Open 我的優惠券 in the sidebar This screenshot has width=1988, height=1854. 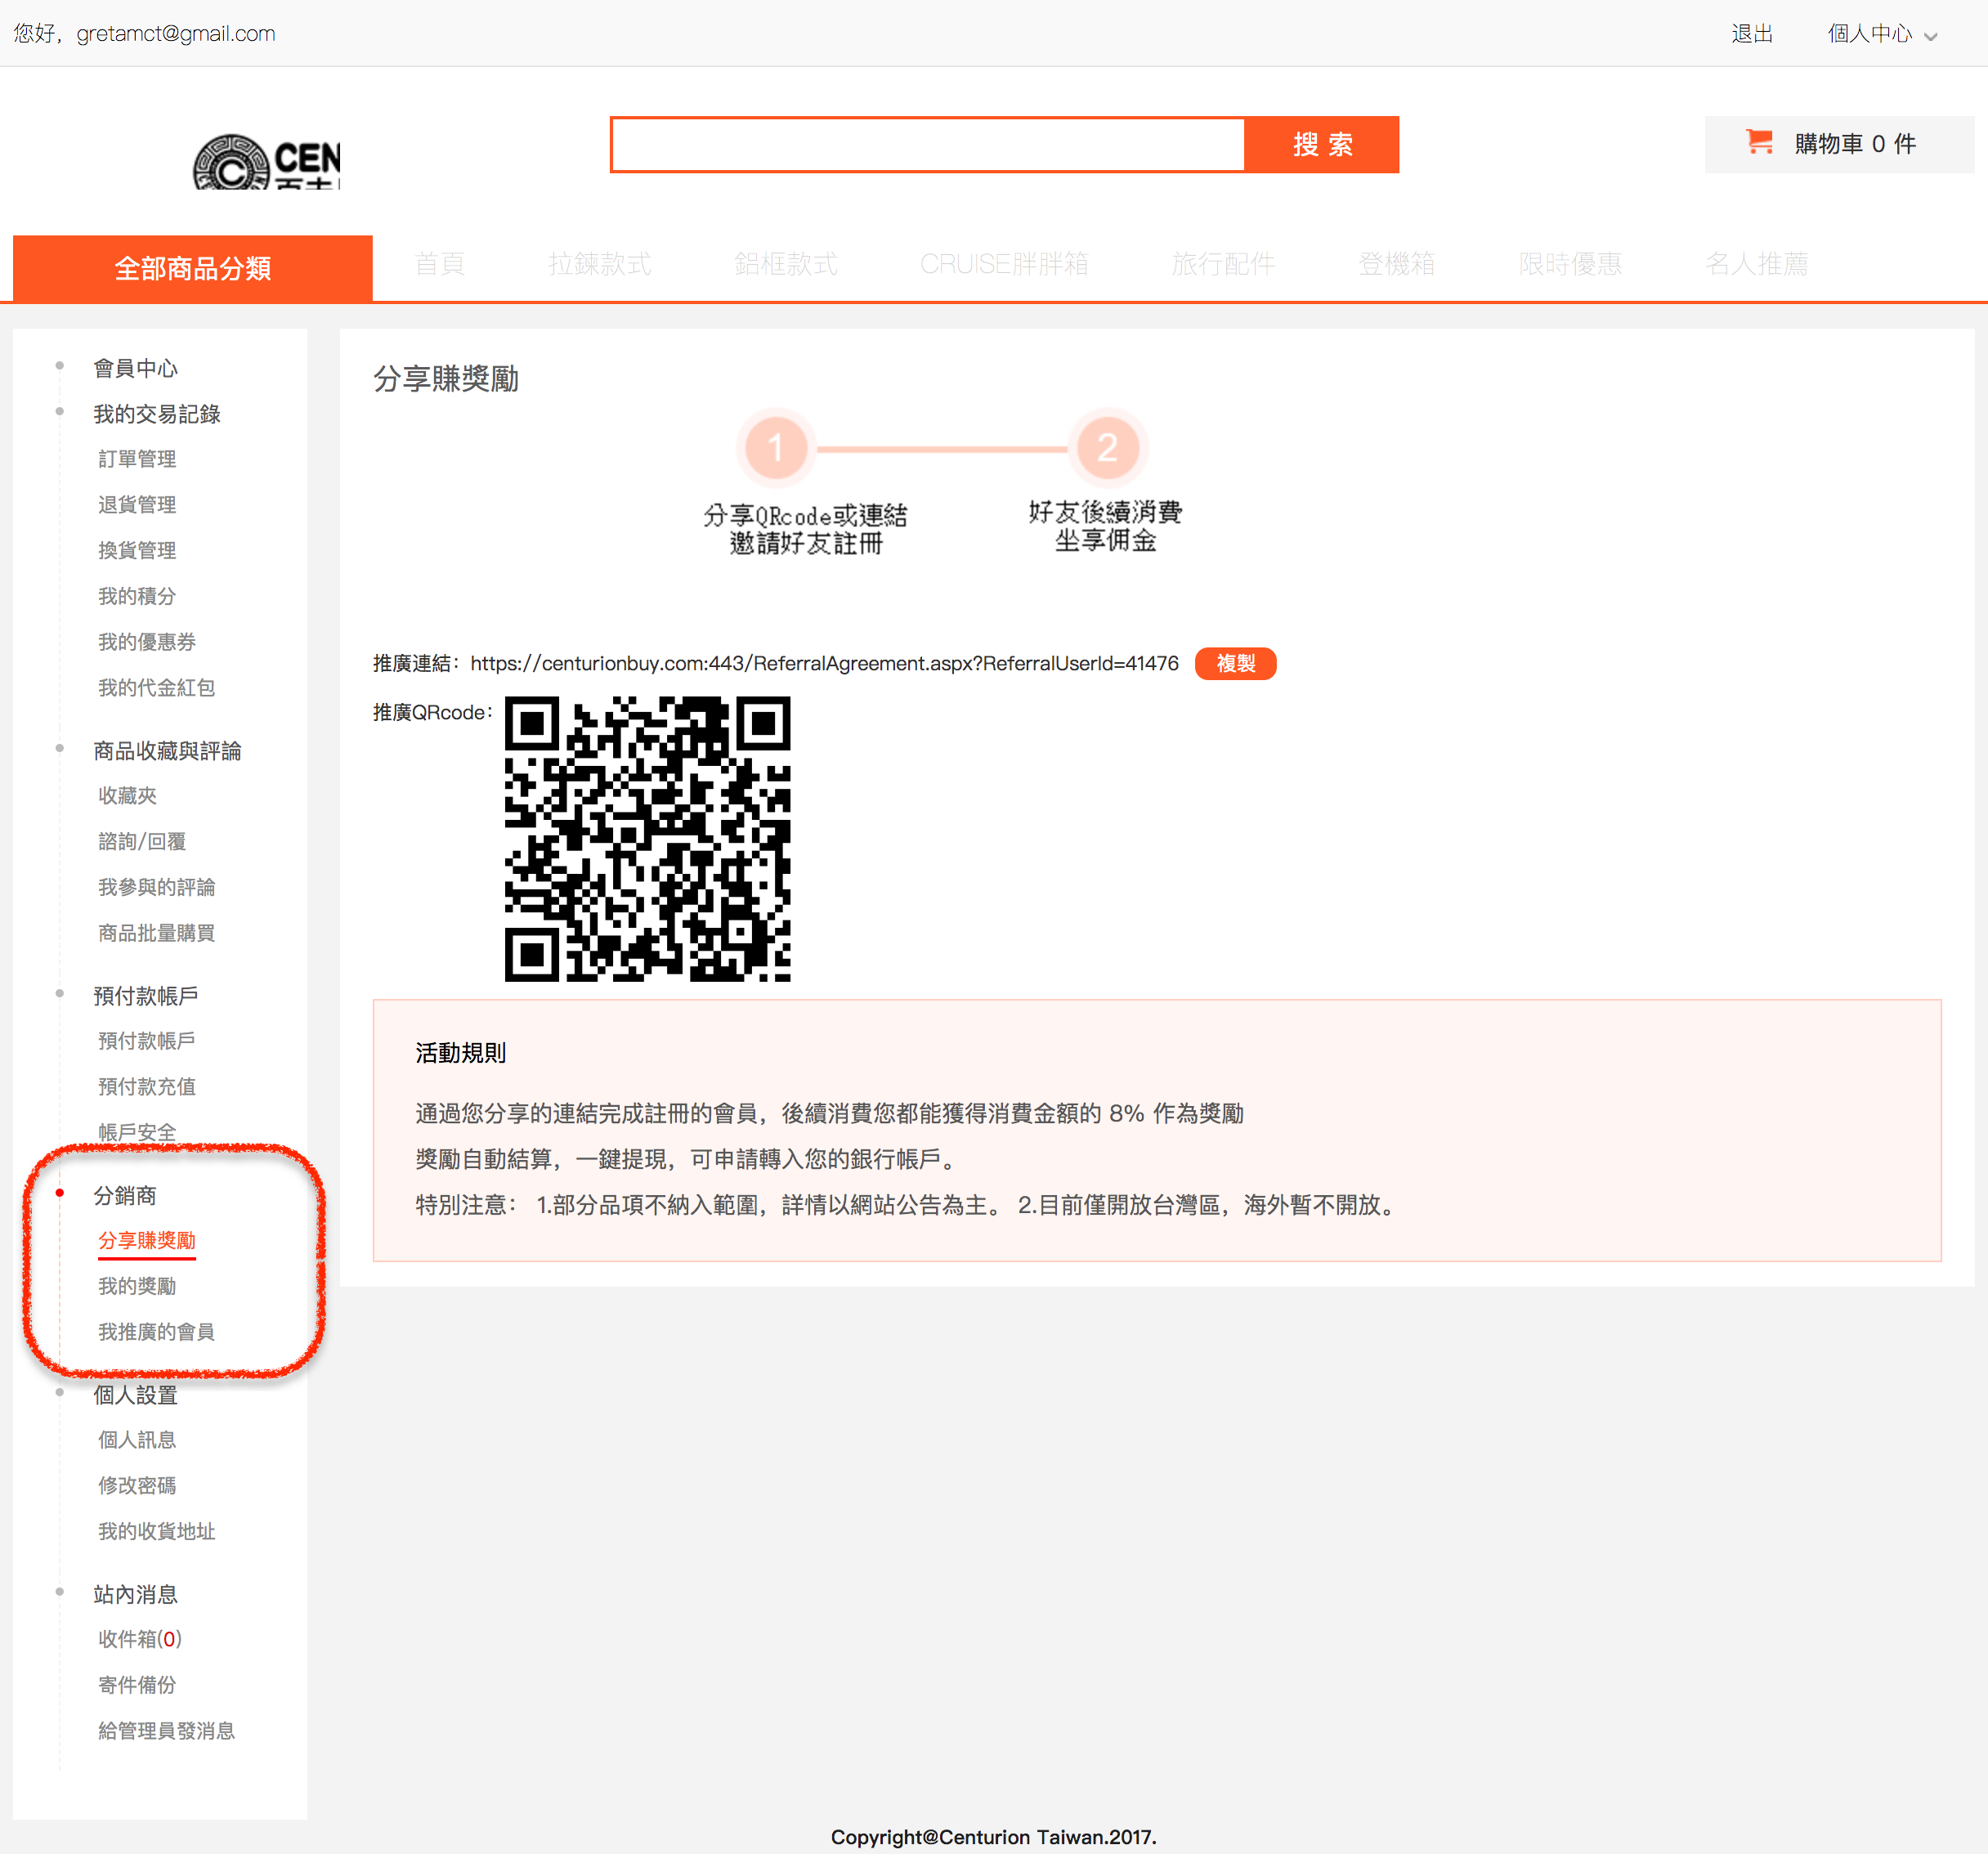click(147, 642)
